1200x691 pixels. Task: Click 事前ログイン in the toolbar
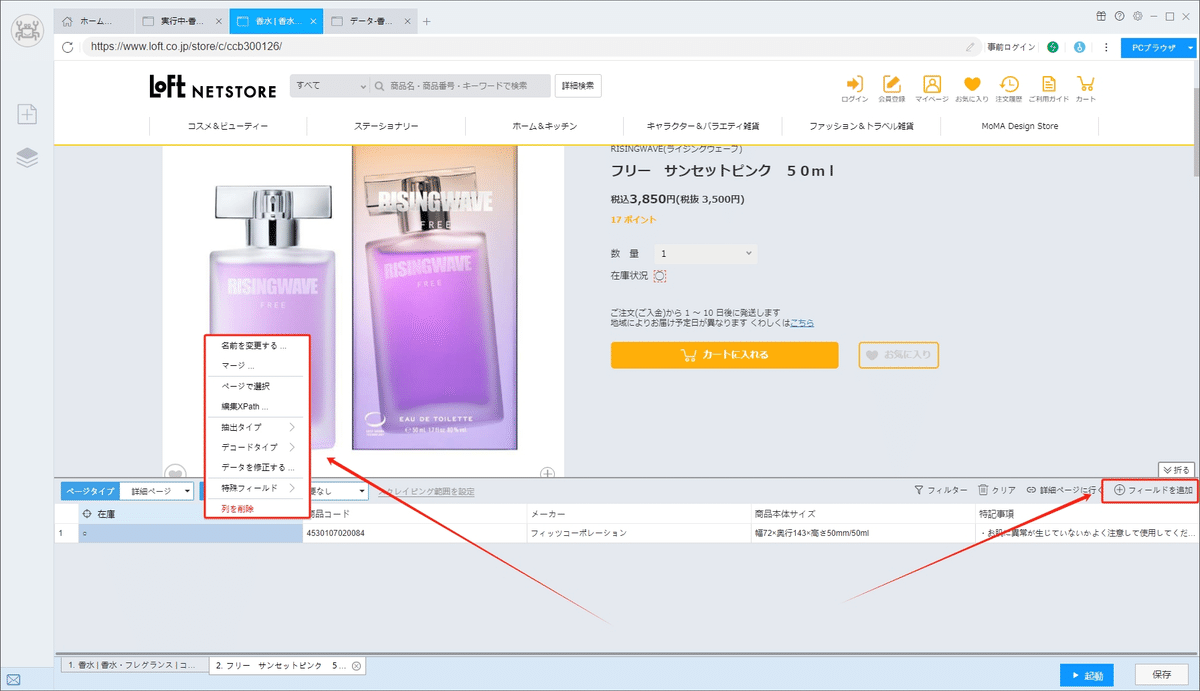coord(1011,46)
